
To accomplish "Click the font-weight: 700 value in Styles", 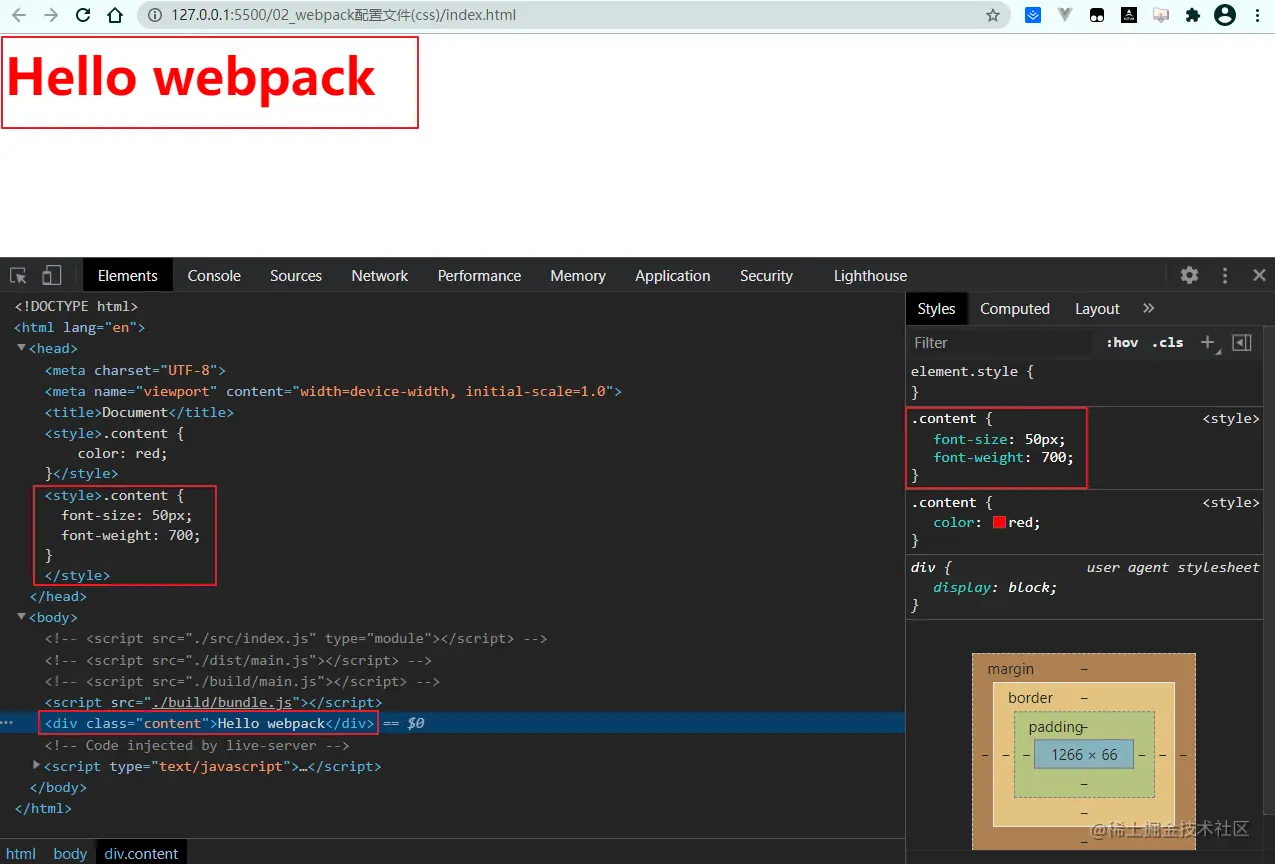I will click(1054, 458).
